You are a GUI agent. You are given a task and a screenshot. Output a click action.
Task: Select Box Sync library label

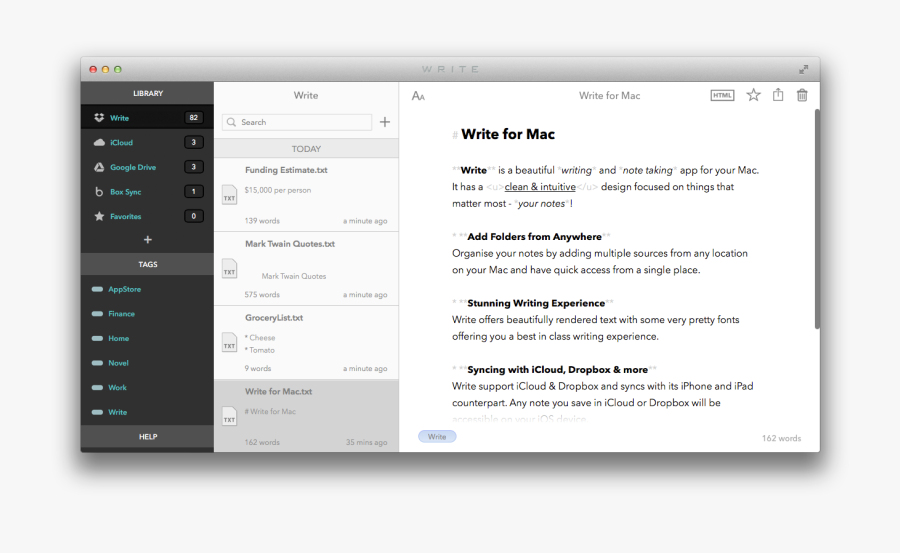click(x=125, y=192)
